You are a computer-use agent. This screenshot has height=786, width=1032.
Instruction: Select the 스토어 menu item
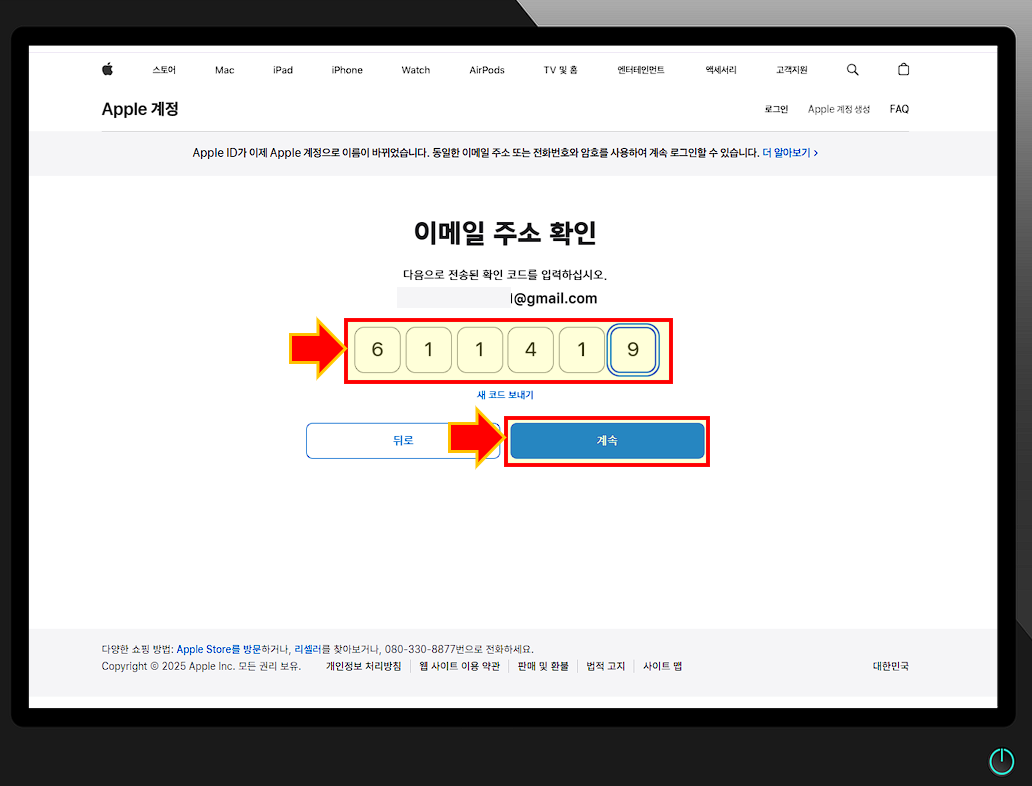coord(163,69)
